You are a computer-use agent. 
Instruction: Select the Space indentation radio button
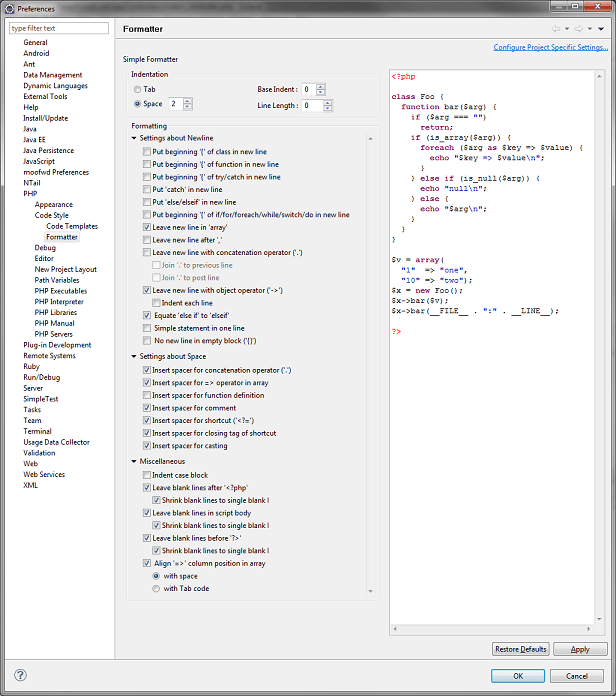click(x=138, y=104)
